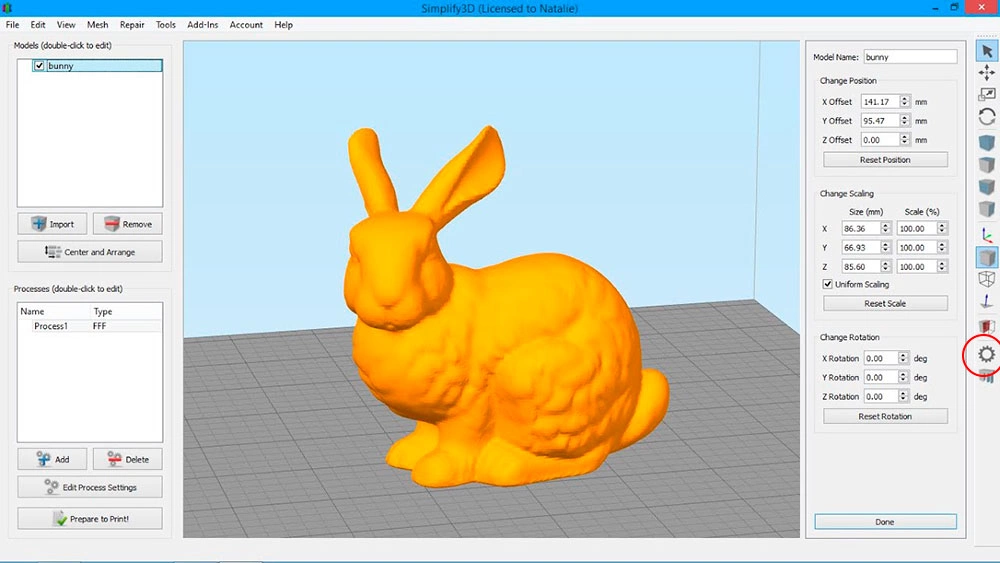Click the Prepare to Print! button

point(90,519)
